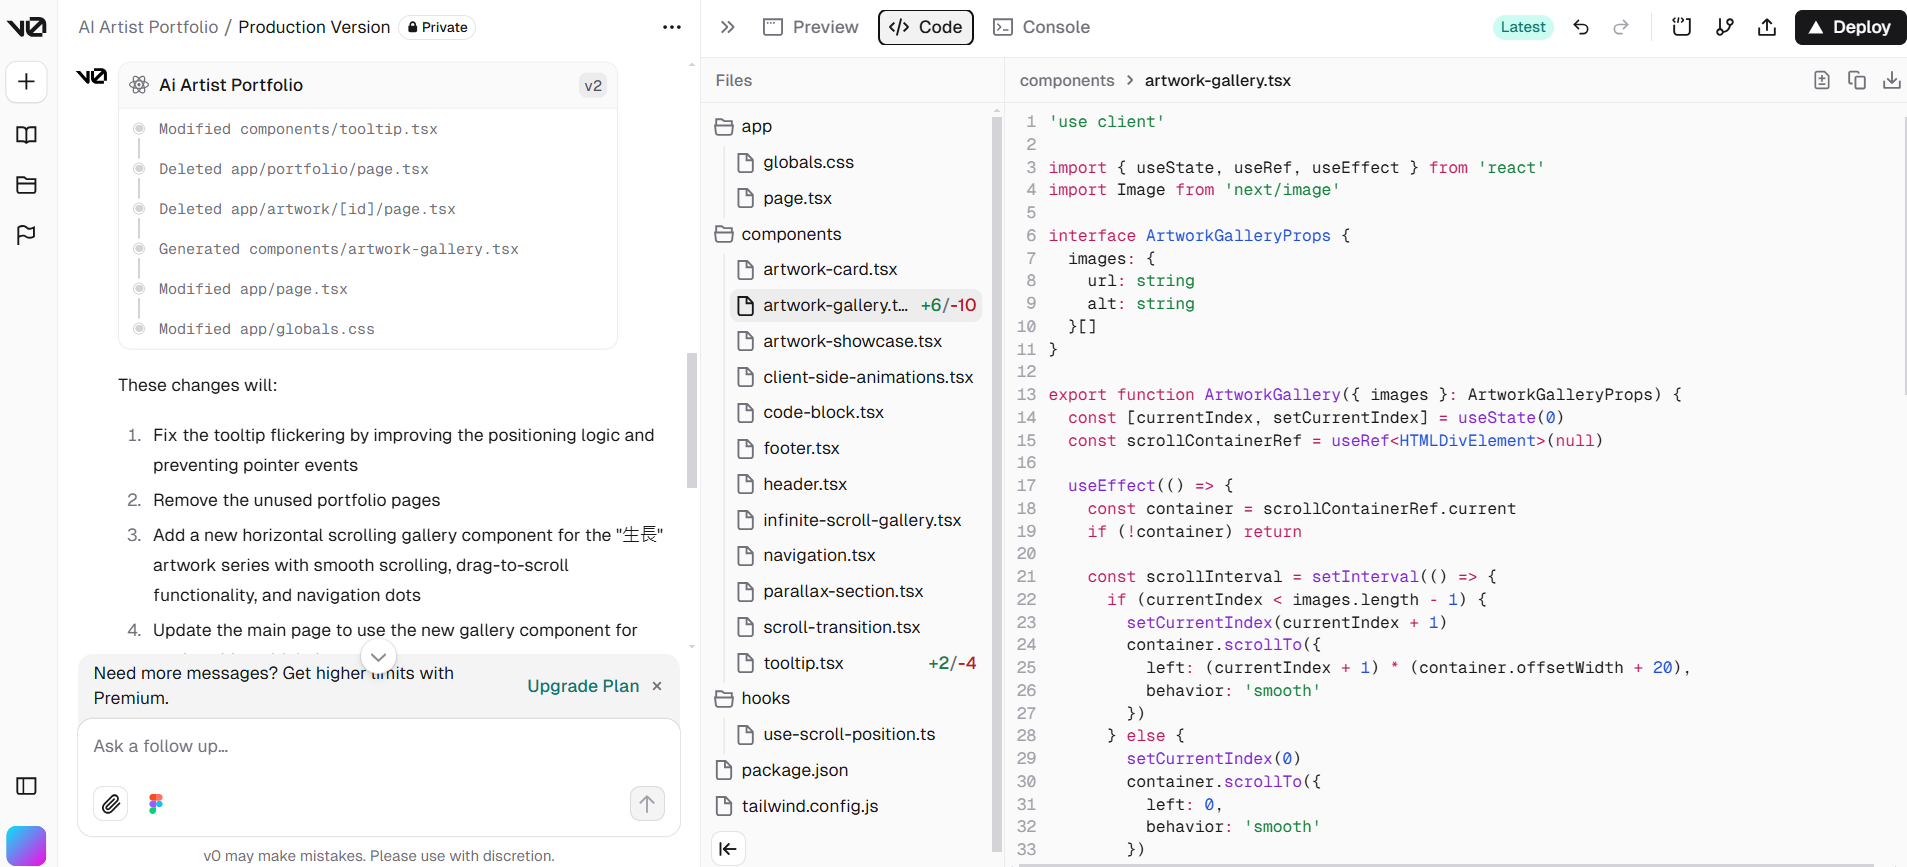The width and height of the screenshot is (1907, 867).
Task: Switch to the Preview tab
Action: 811,27
